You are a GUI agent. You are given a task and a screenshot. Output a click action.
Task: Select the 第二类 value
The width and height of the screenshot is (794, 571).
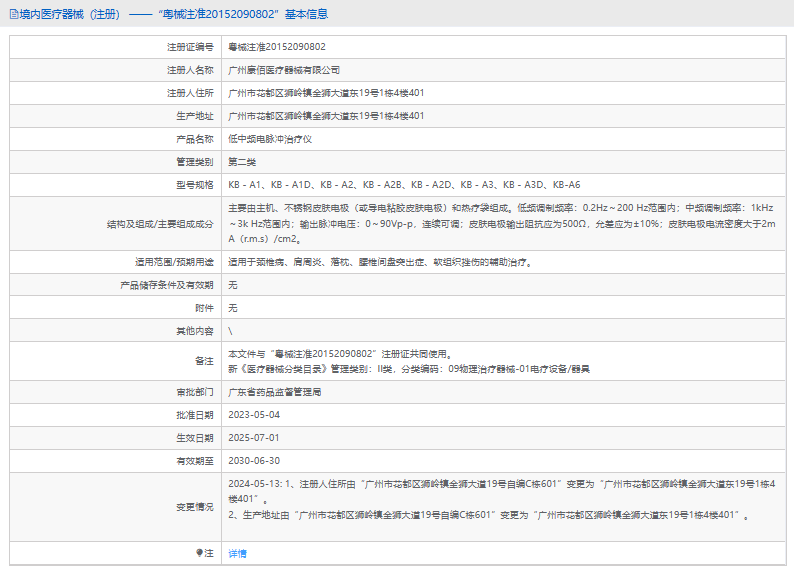pyautogui.click(x=242, y=162)
